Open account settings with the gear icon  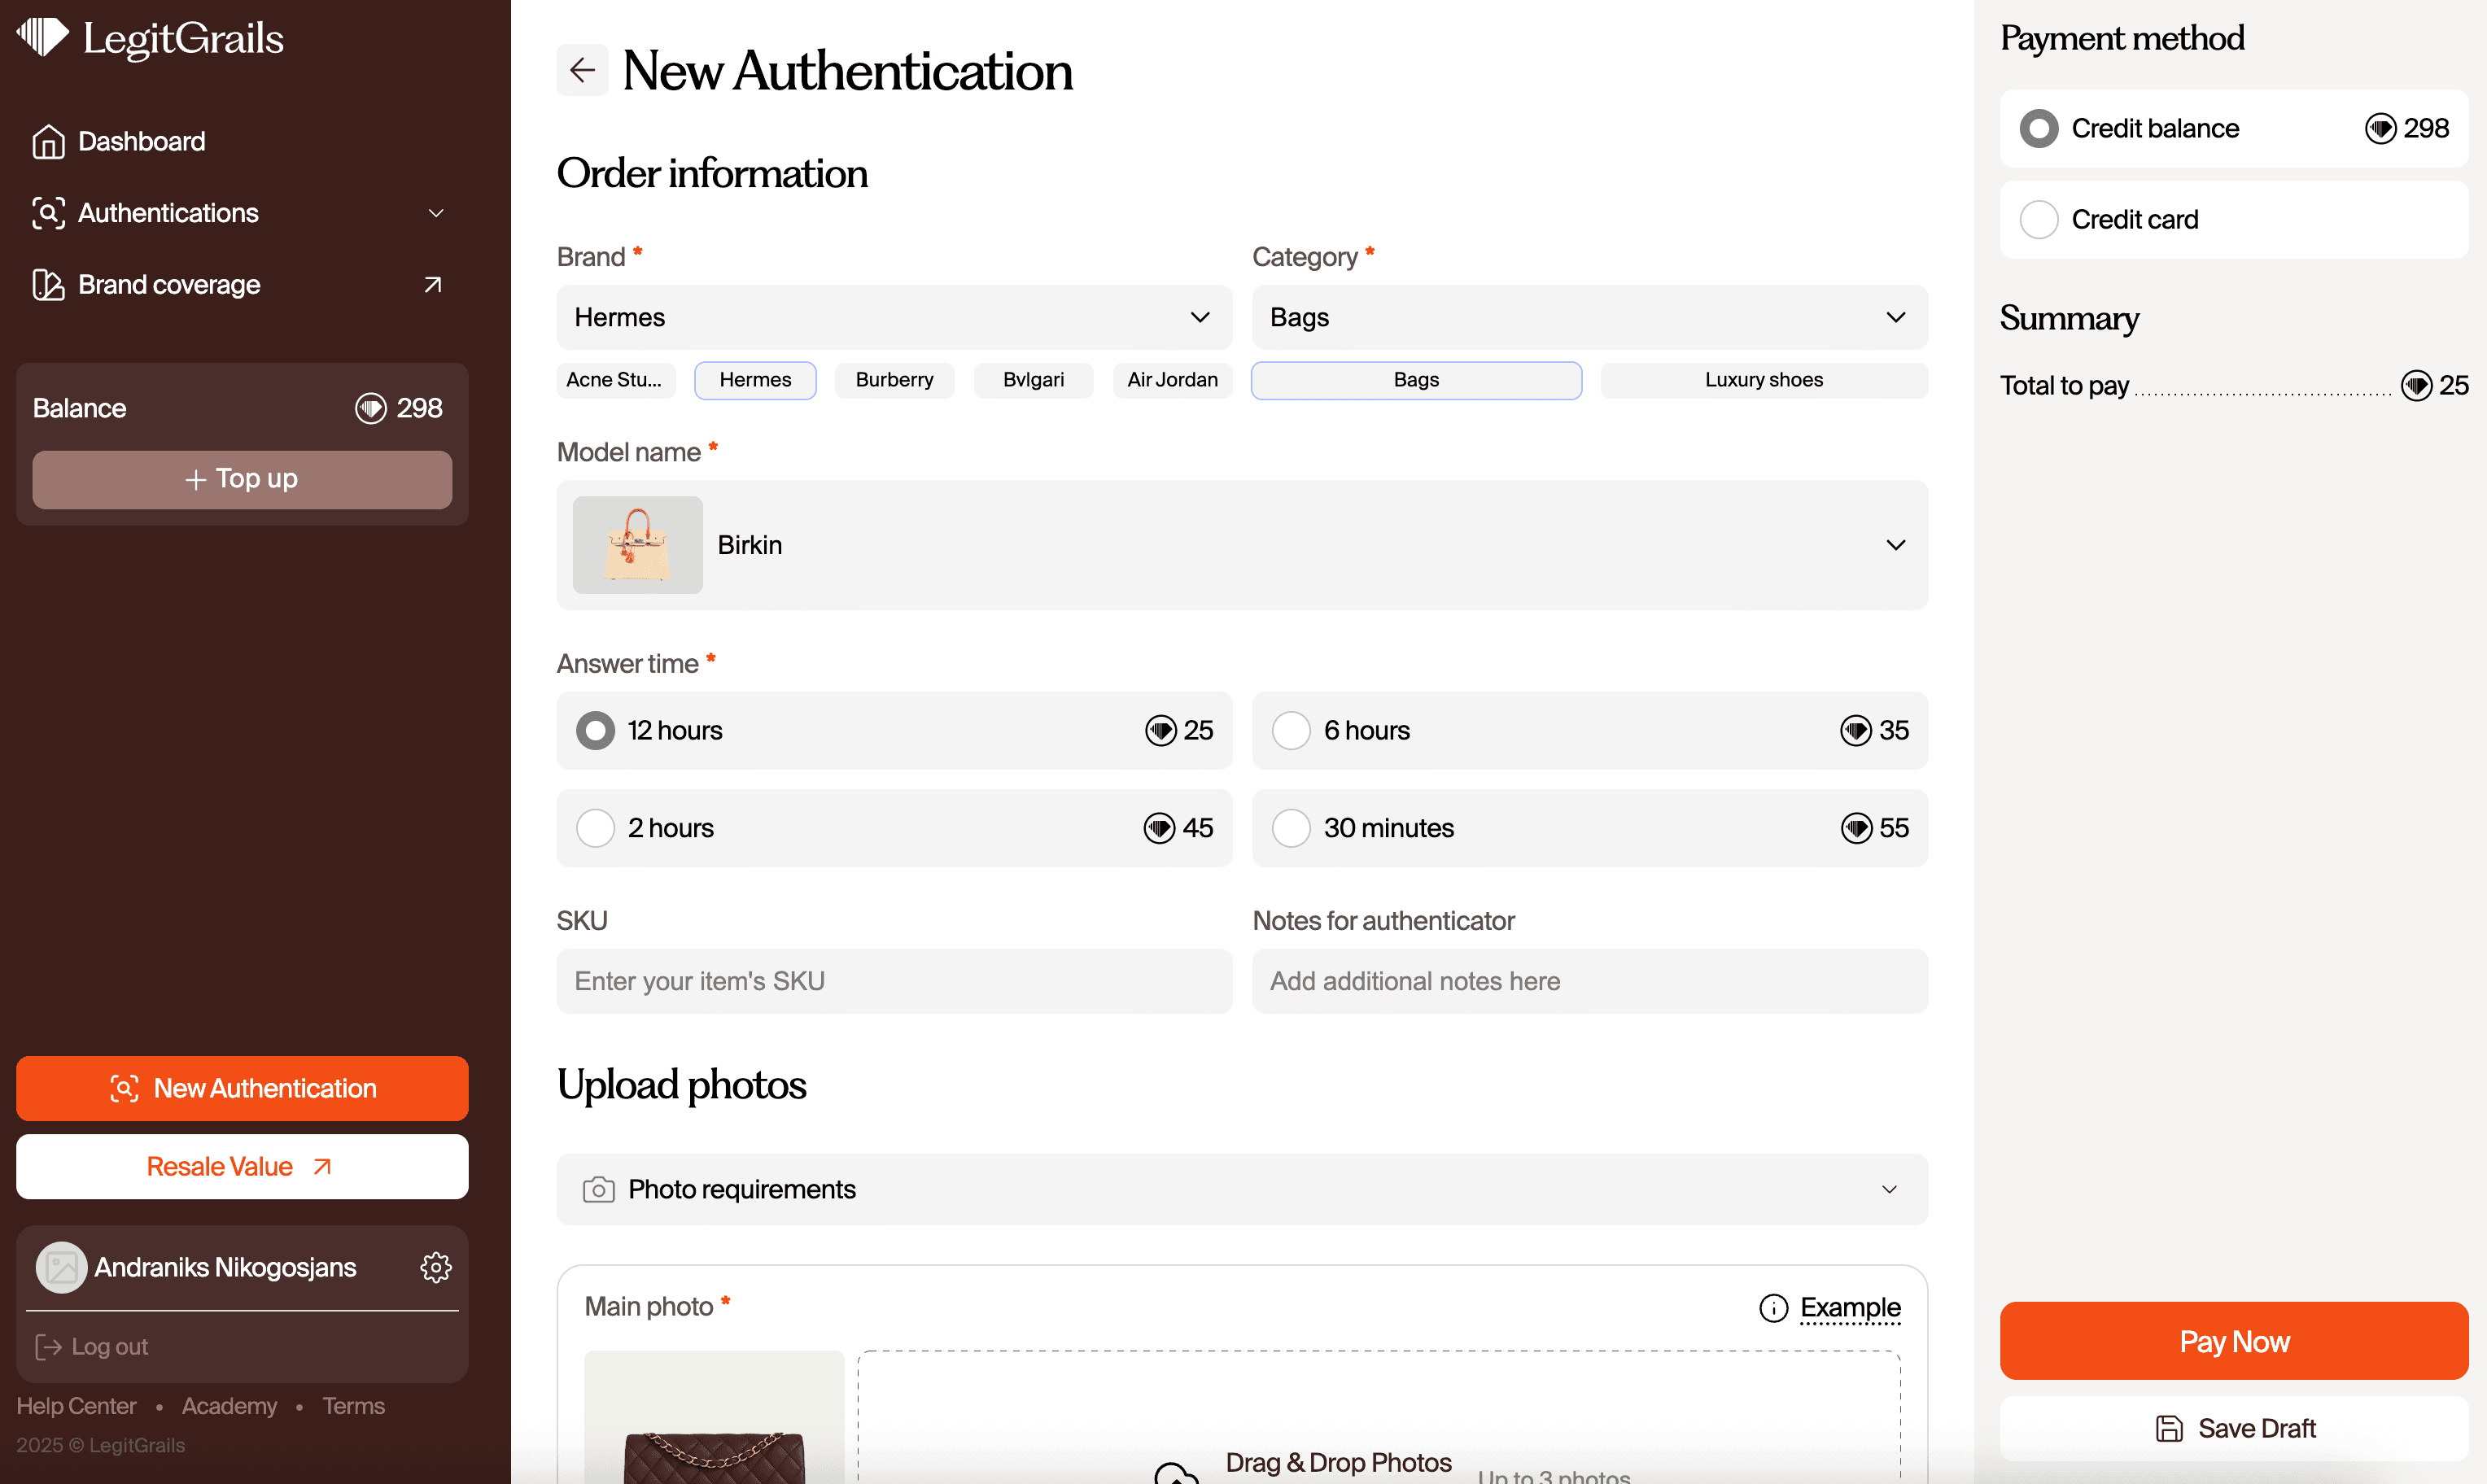(x=436, y=1267)
